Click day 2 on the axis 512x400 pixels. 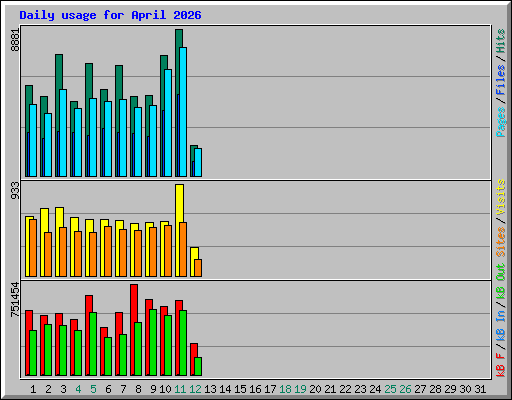point(48,389)
